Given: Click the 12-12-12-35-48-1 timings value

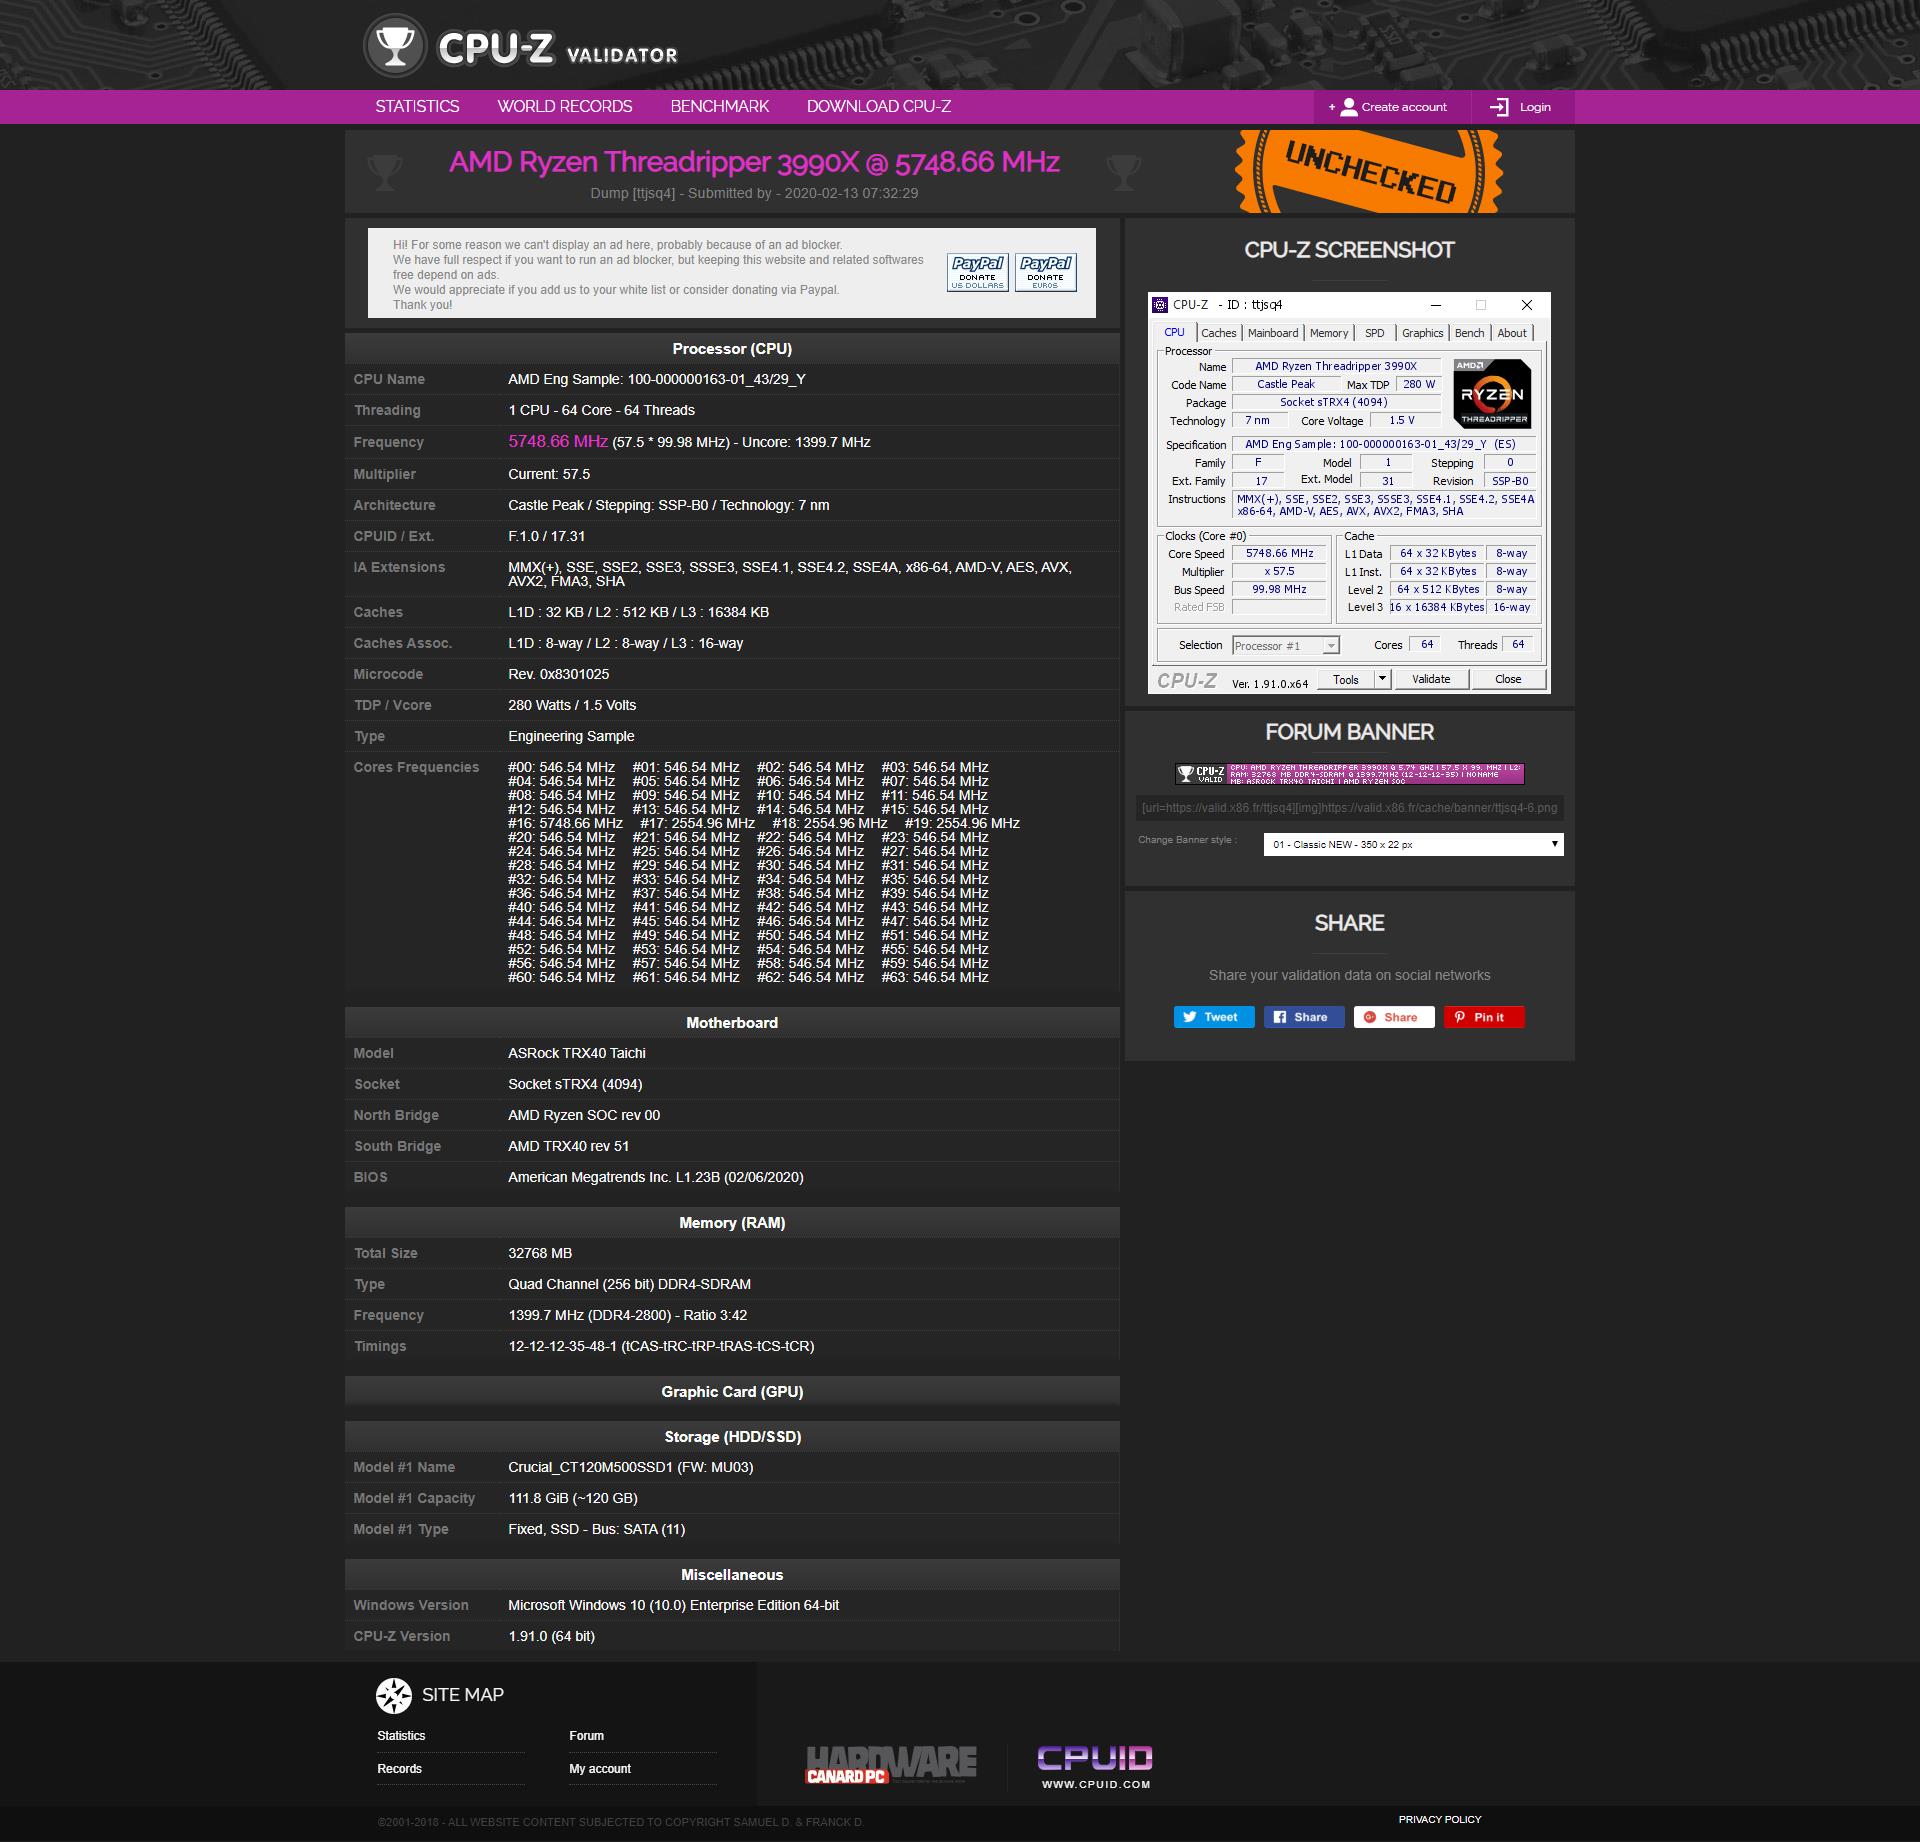Looking at the screenshot, I should click(x=661, y=1346).
